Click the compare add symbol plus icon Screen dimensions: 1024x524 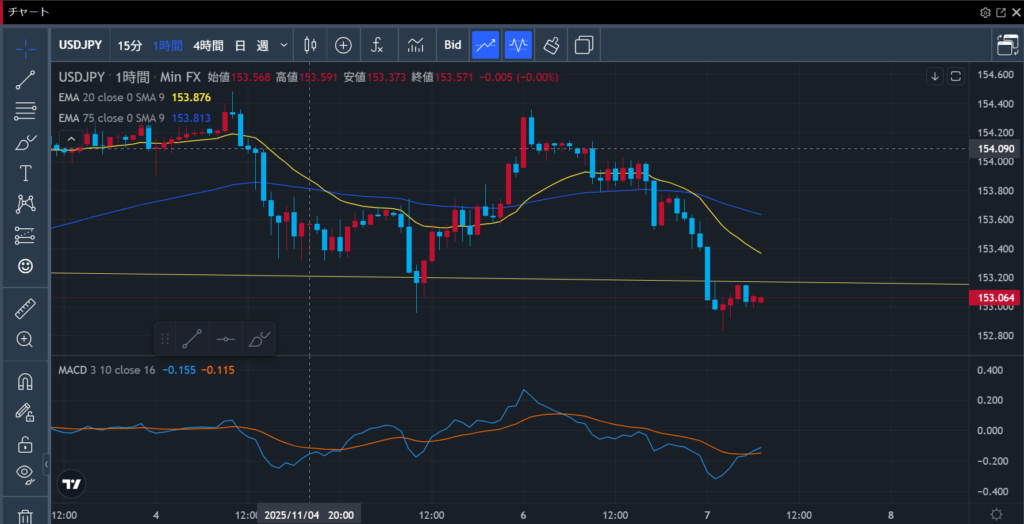(343, 45)
